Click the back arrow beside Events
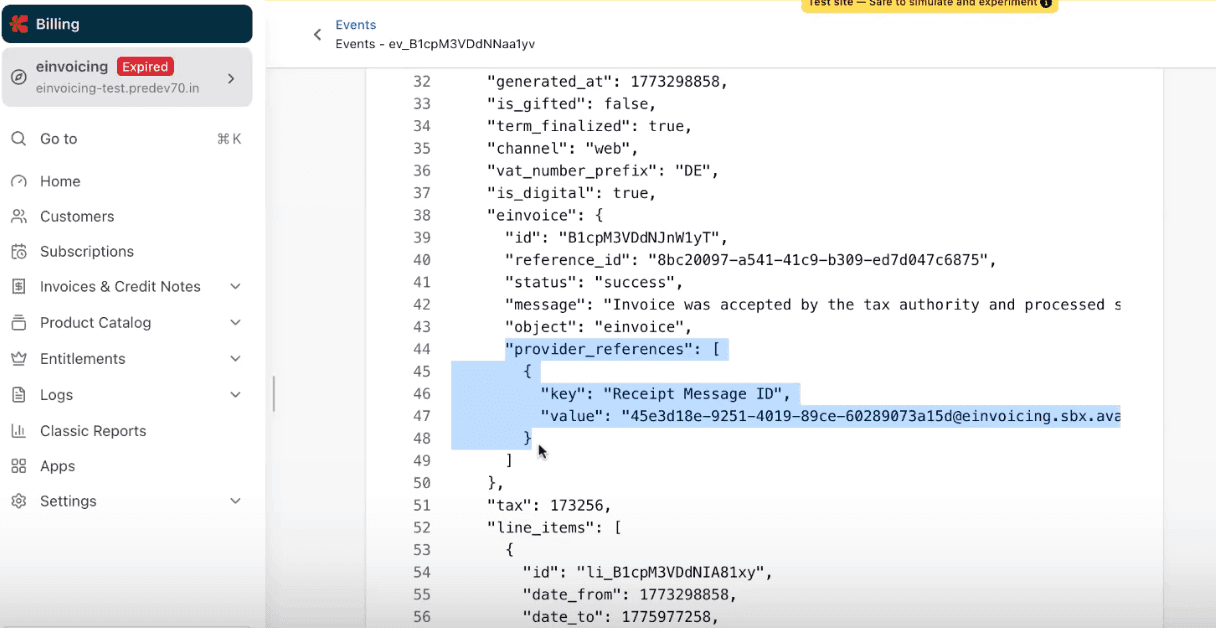 pyautogui.click(x=318, y=35)
